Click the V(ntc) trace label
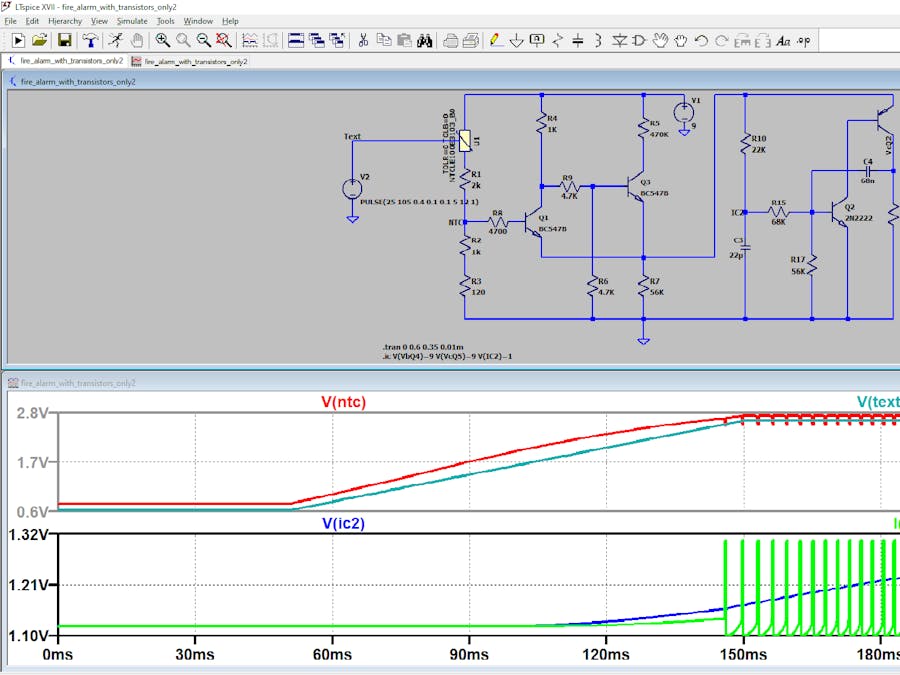900x675 pixels. [x=343, y=402]
